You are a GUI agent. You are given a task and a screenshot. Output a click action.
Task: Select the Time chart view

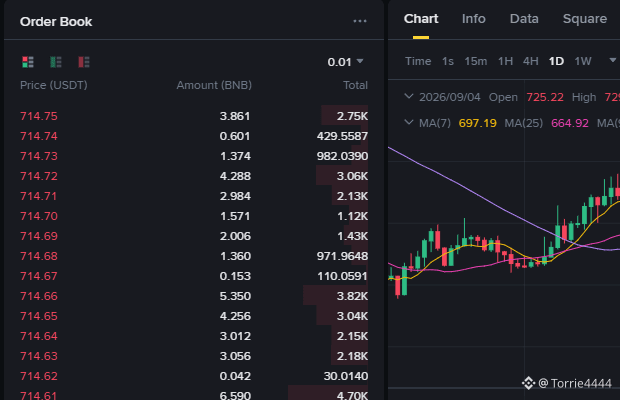coord(418,61)
